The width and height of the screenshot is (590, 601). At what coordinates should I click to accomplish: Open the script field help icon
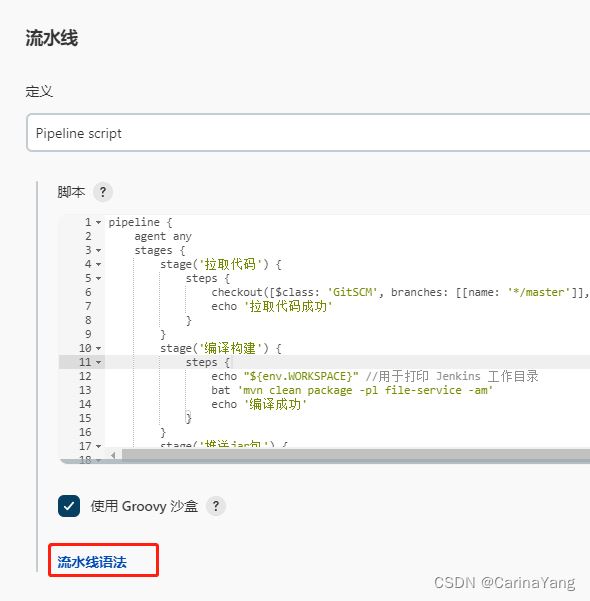pyautogui.click(x=103, y=192)
